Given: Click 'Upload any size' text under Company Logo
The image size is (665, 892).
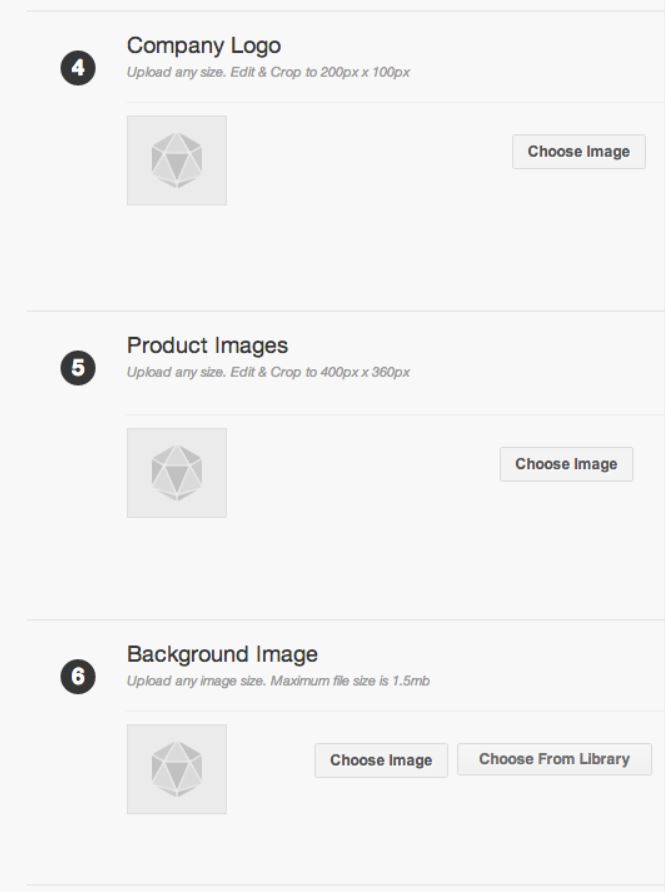Looking at the screenshot, I should point(175,72).
